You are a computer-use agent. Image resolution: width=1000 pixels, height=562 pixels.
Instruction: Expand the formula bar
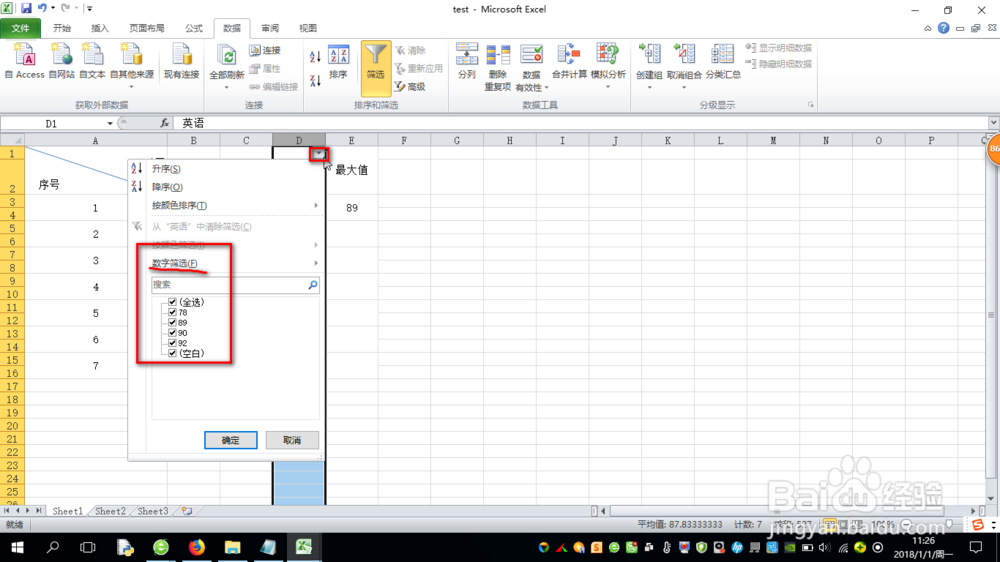click(993, 123)
